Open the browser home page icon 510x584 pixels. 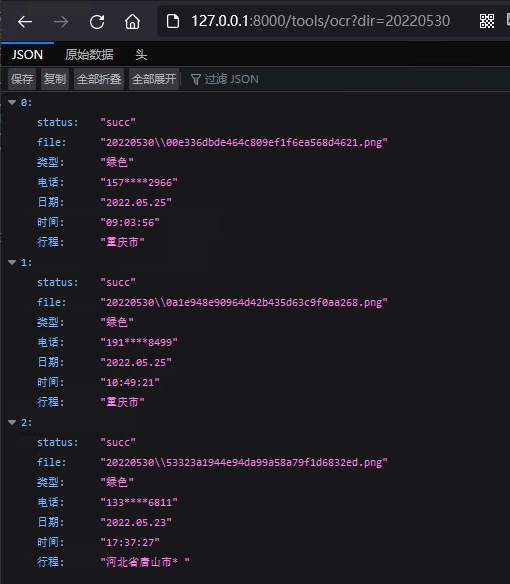pyautogui.click(x=132, y=22)
